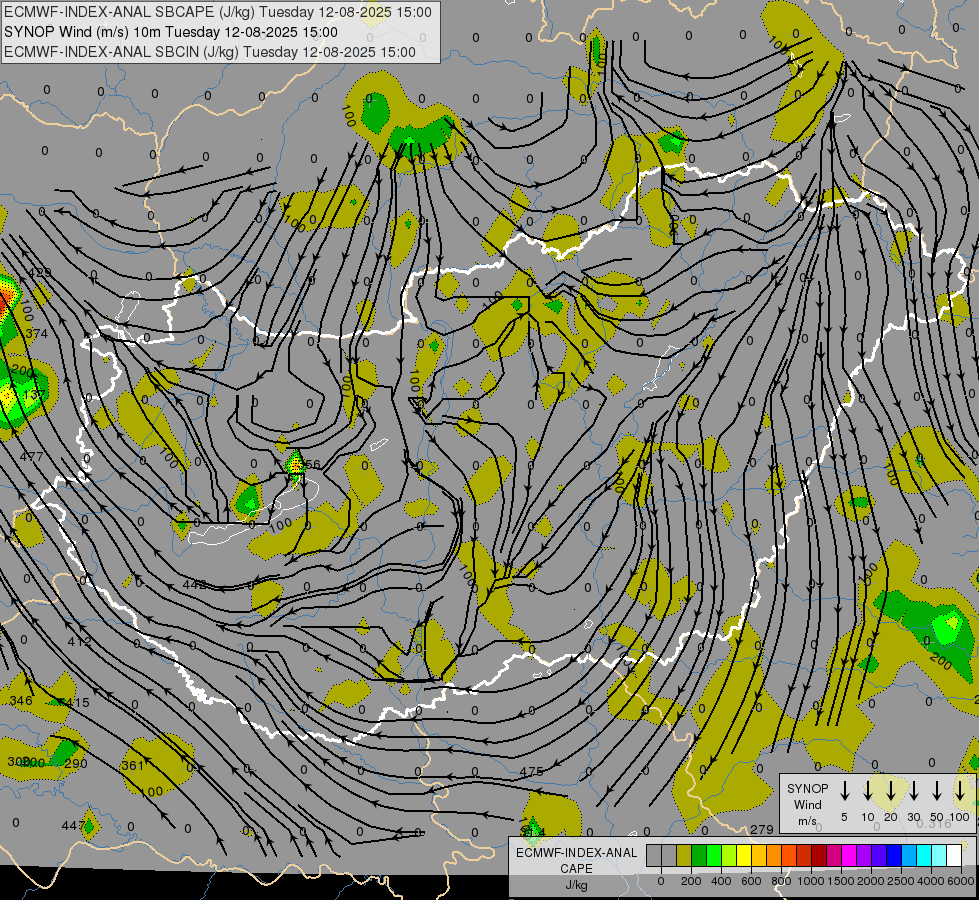This screenshot has width=979, height=900.
Task: Pick the white swatch at the 6000 end
Action: click(x=953, y=855)
